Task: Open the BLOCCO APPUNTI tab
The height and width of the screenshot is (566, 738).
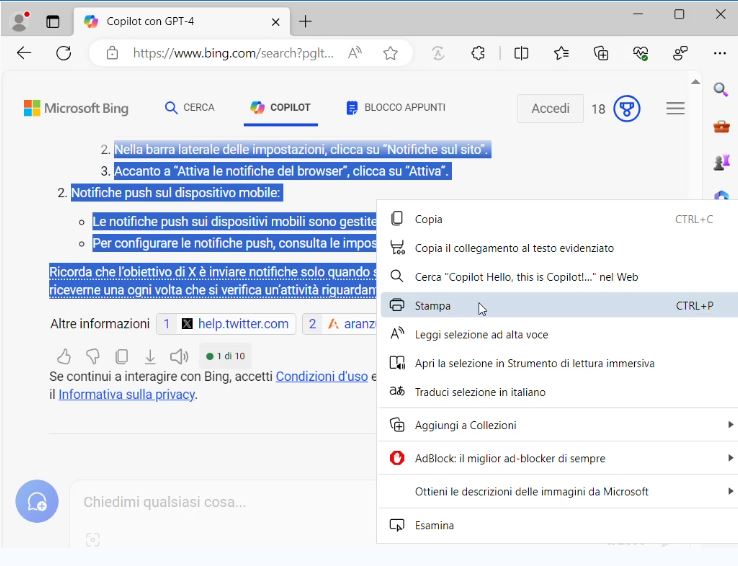Action: point(396,108)
